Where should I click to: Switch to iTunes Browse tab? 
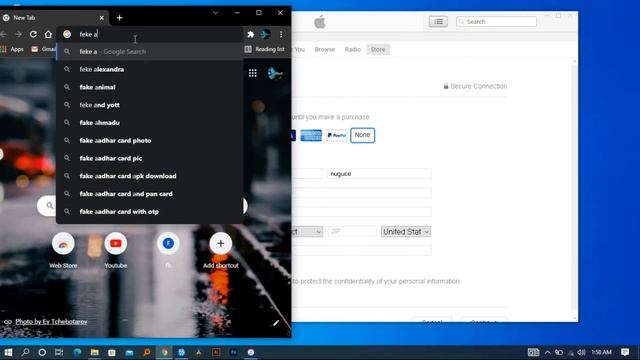tap(324, 49)
